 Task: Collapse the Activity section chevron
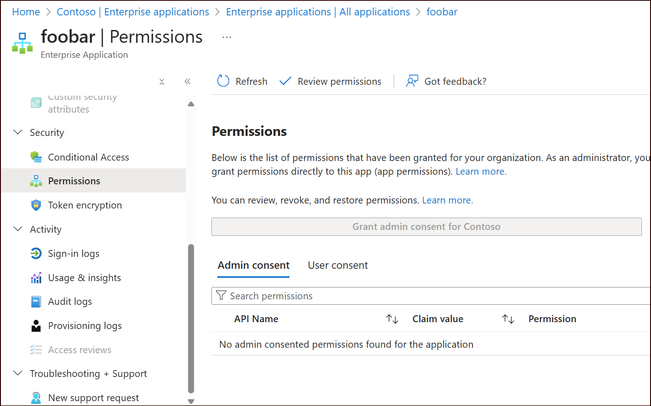(17, 229)
